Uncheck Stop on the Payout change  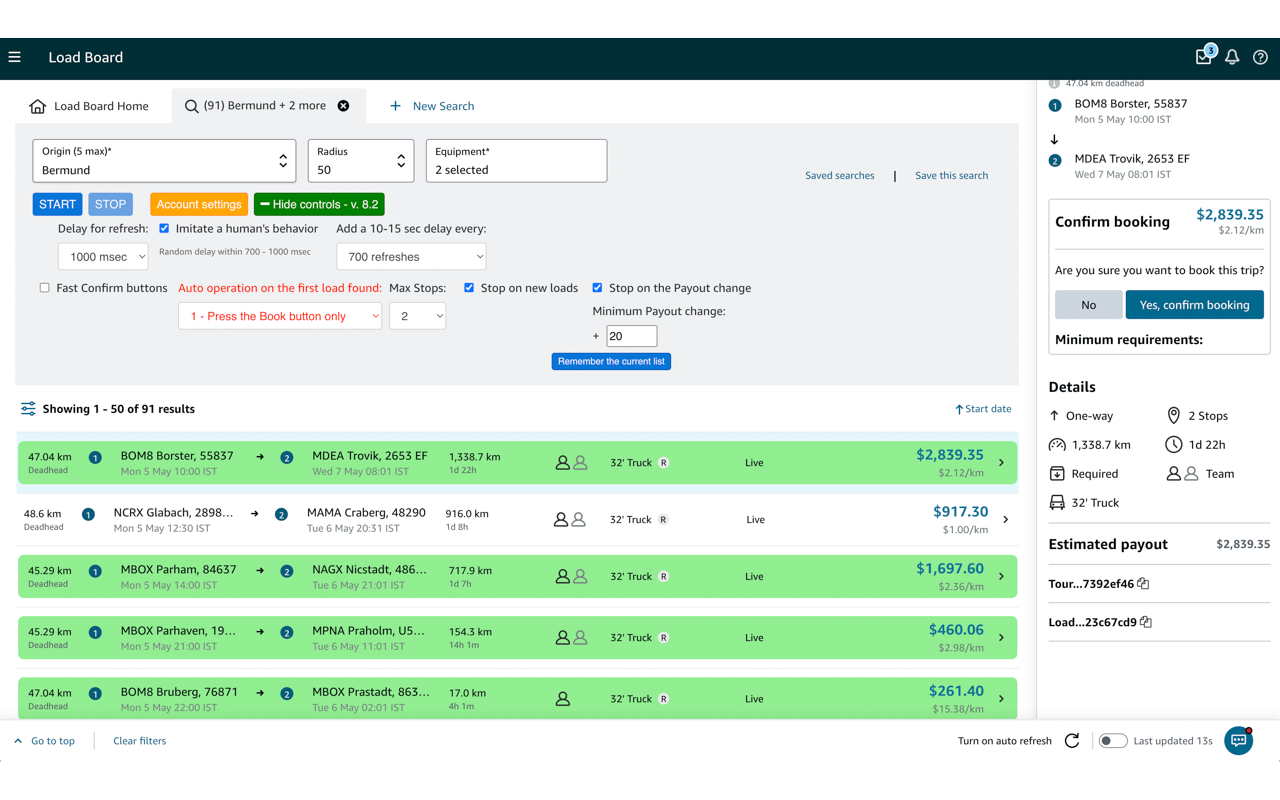pyautogui.click(x=597, y=288)
